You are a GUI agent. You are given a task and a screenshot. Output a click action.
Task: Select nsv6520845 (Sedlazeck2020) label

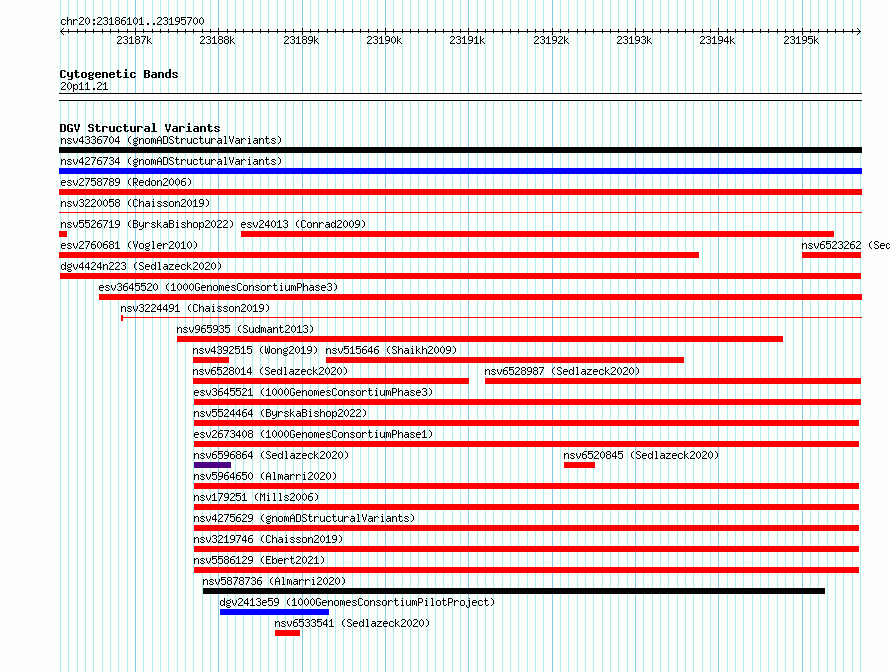pyautogui.click(x=641, y=455)
